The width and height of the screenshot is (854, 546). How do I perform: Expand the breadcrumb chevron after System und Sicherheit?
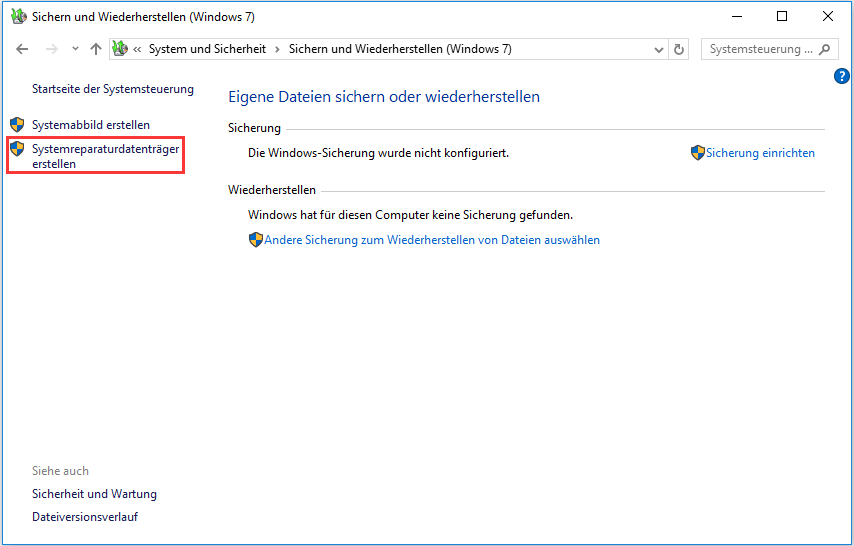click(277, 50)
